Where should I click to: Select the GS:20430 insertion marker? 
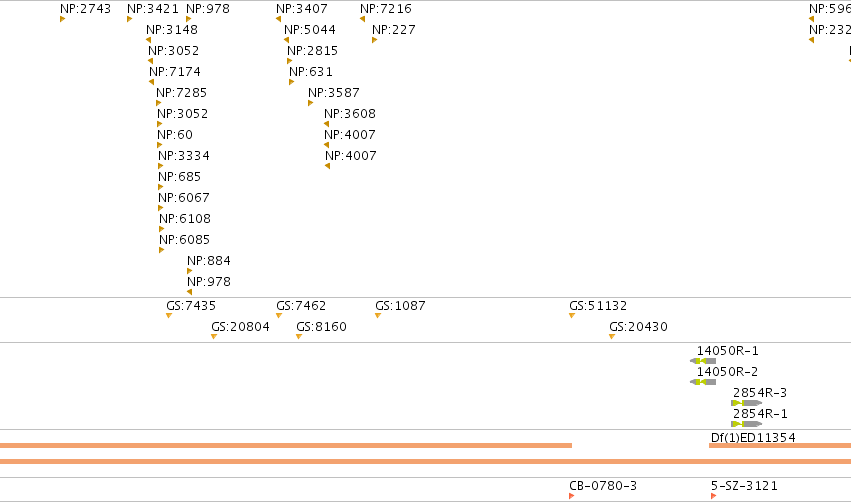click(x=612, y=337)
